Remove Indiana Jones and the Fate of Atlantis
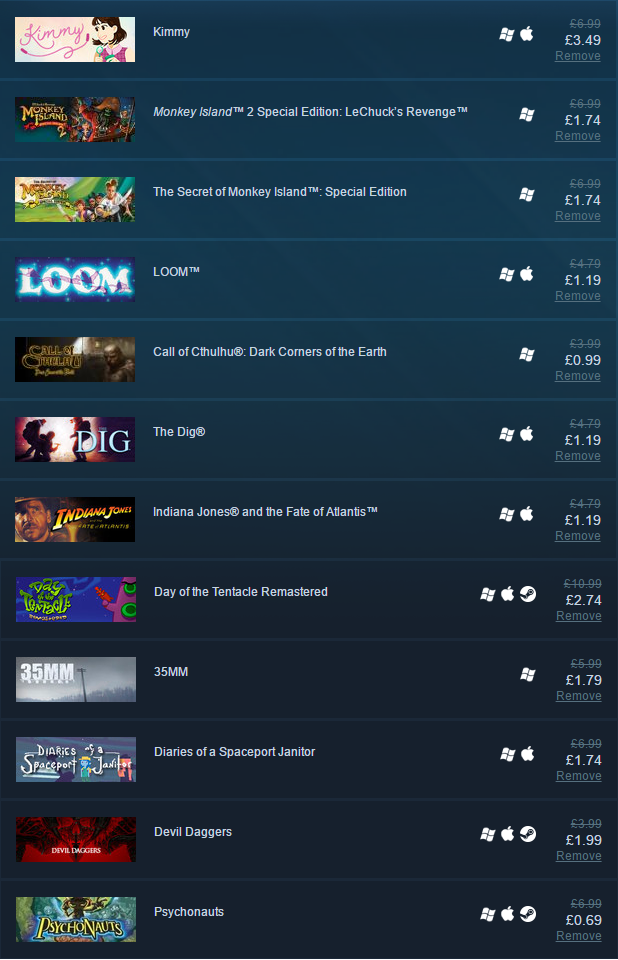Viewport: 618px width, 960px height. [578, 536]
